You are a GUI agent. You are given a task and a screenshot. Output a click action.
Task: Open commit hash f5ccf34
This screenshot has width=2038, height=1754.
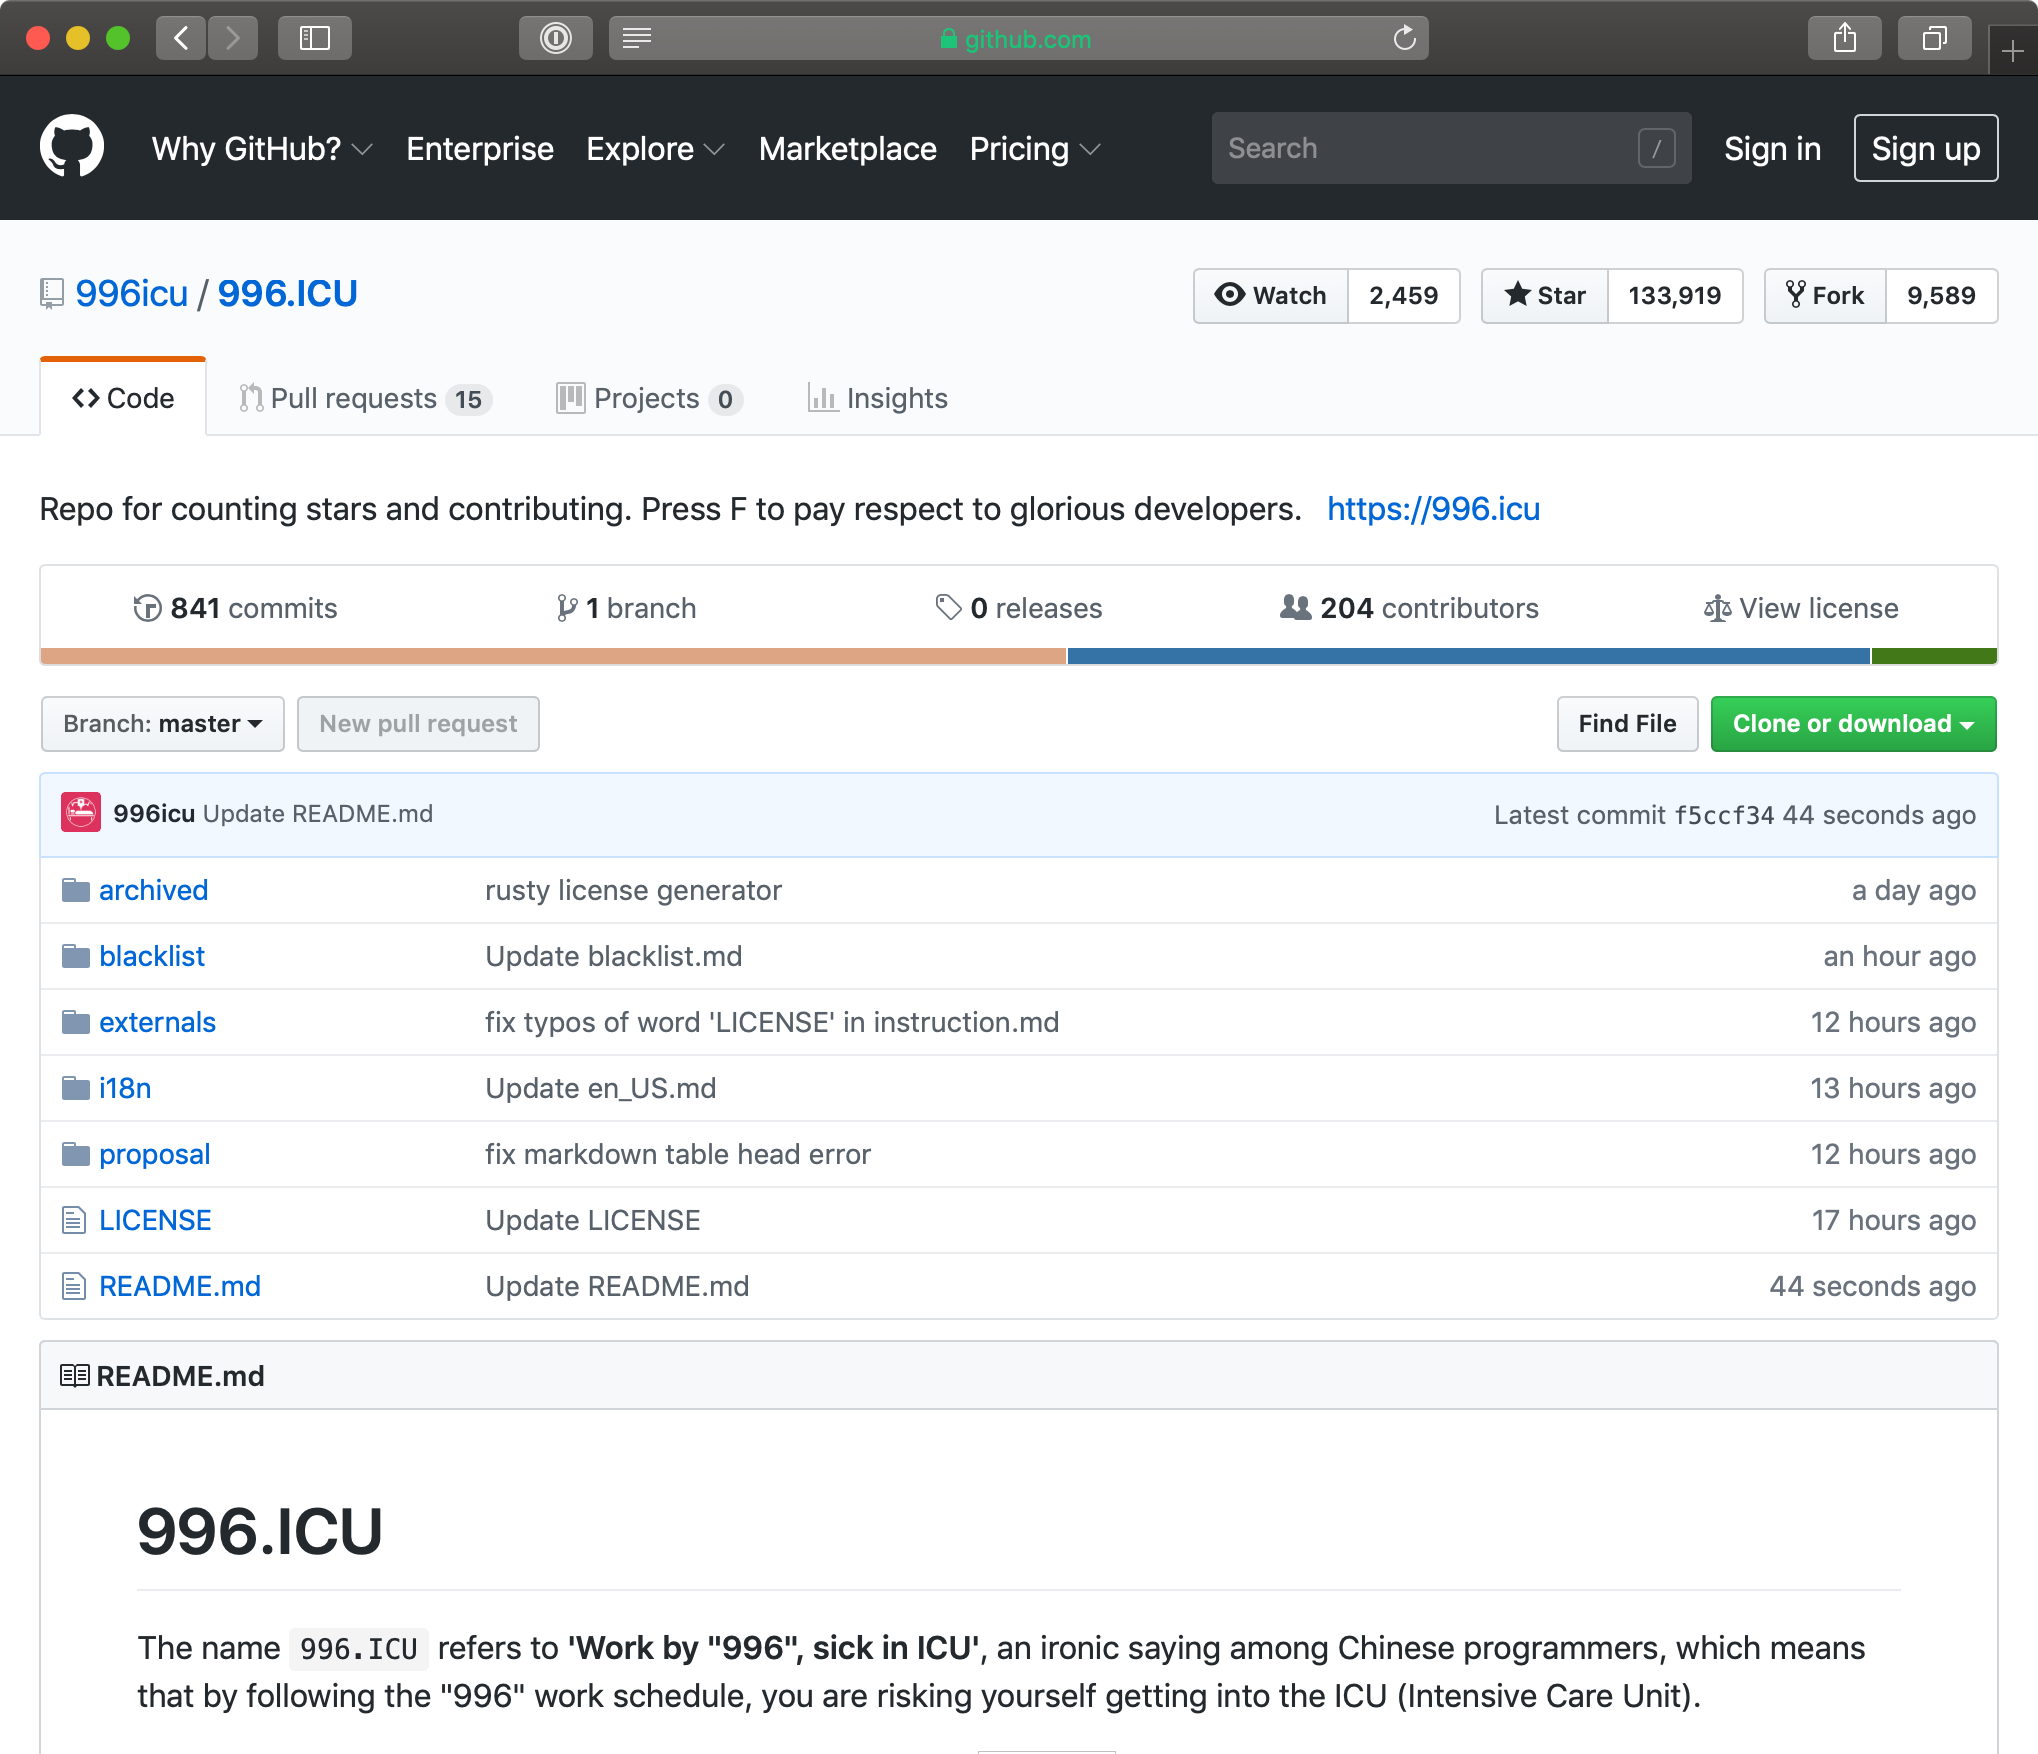tap(1724, 815)
